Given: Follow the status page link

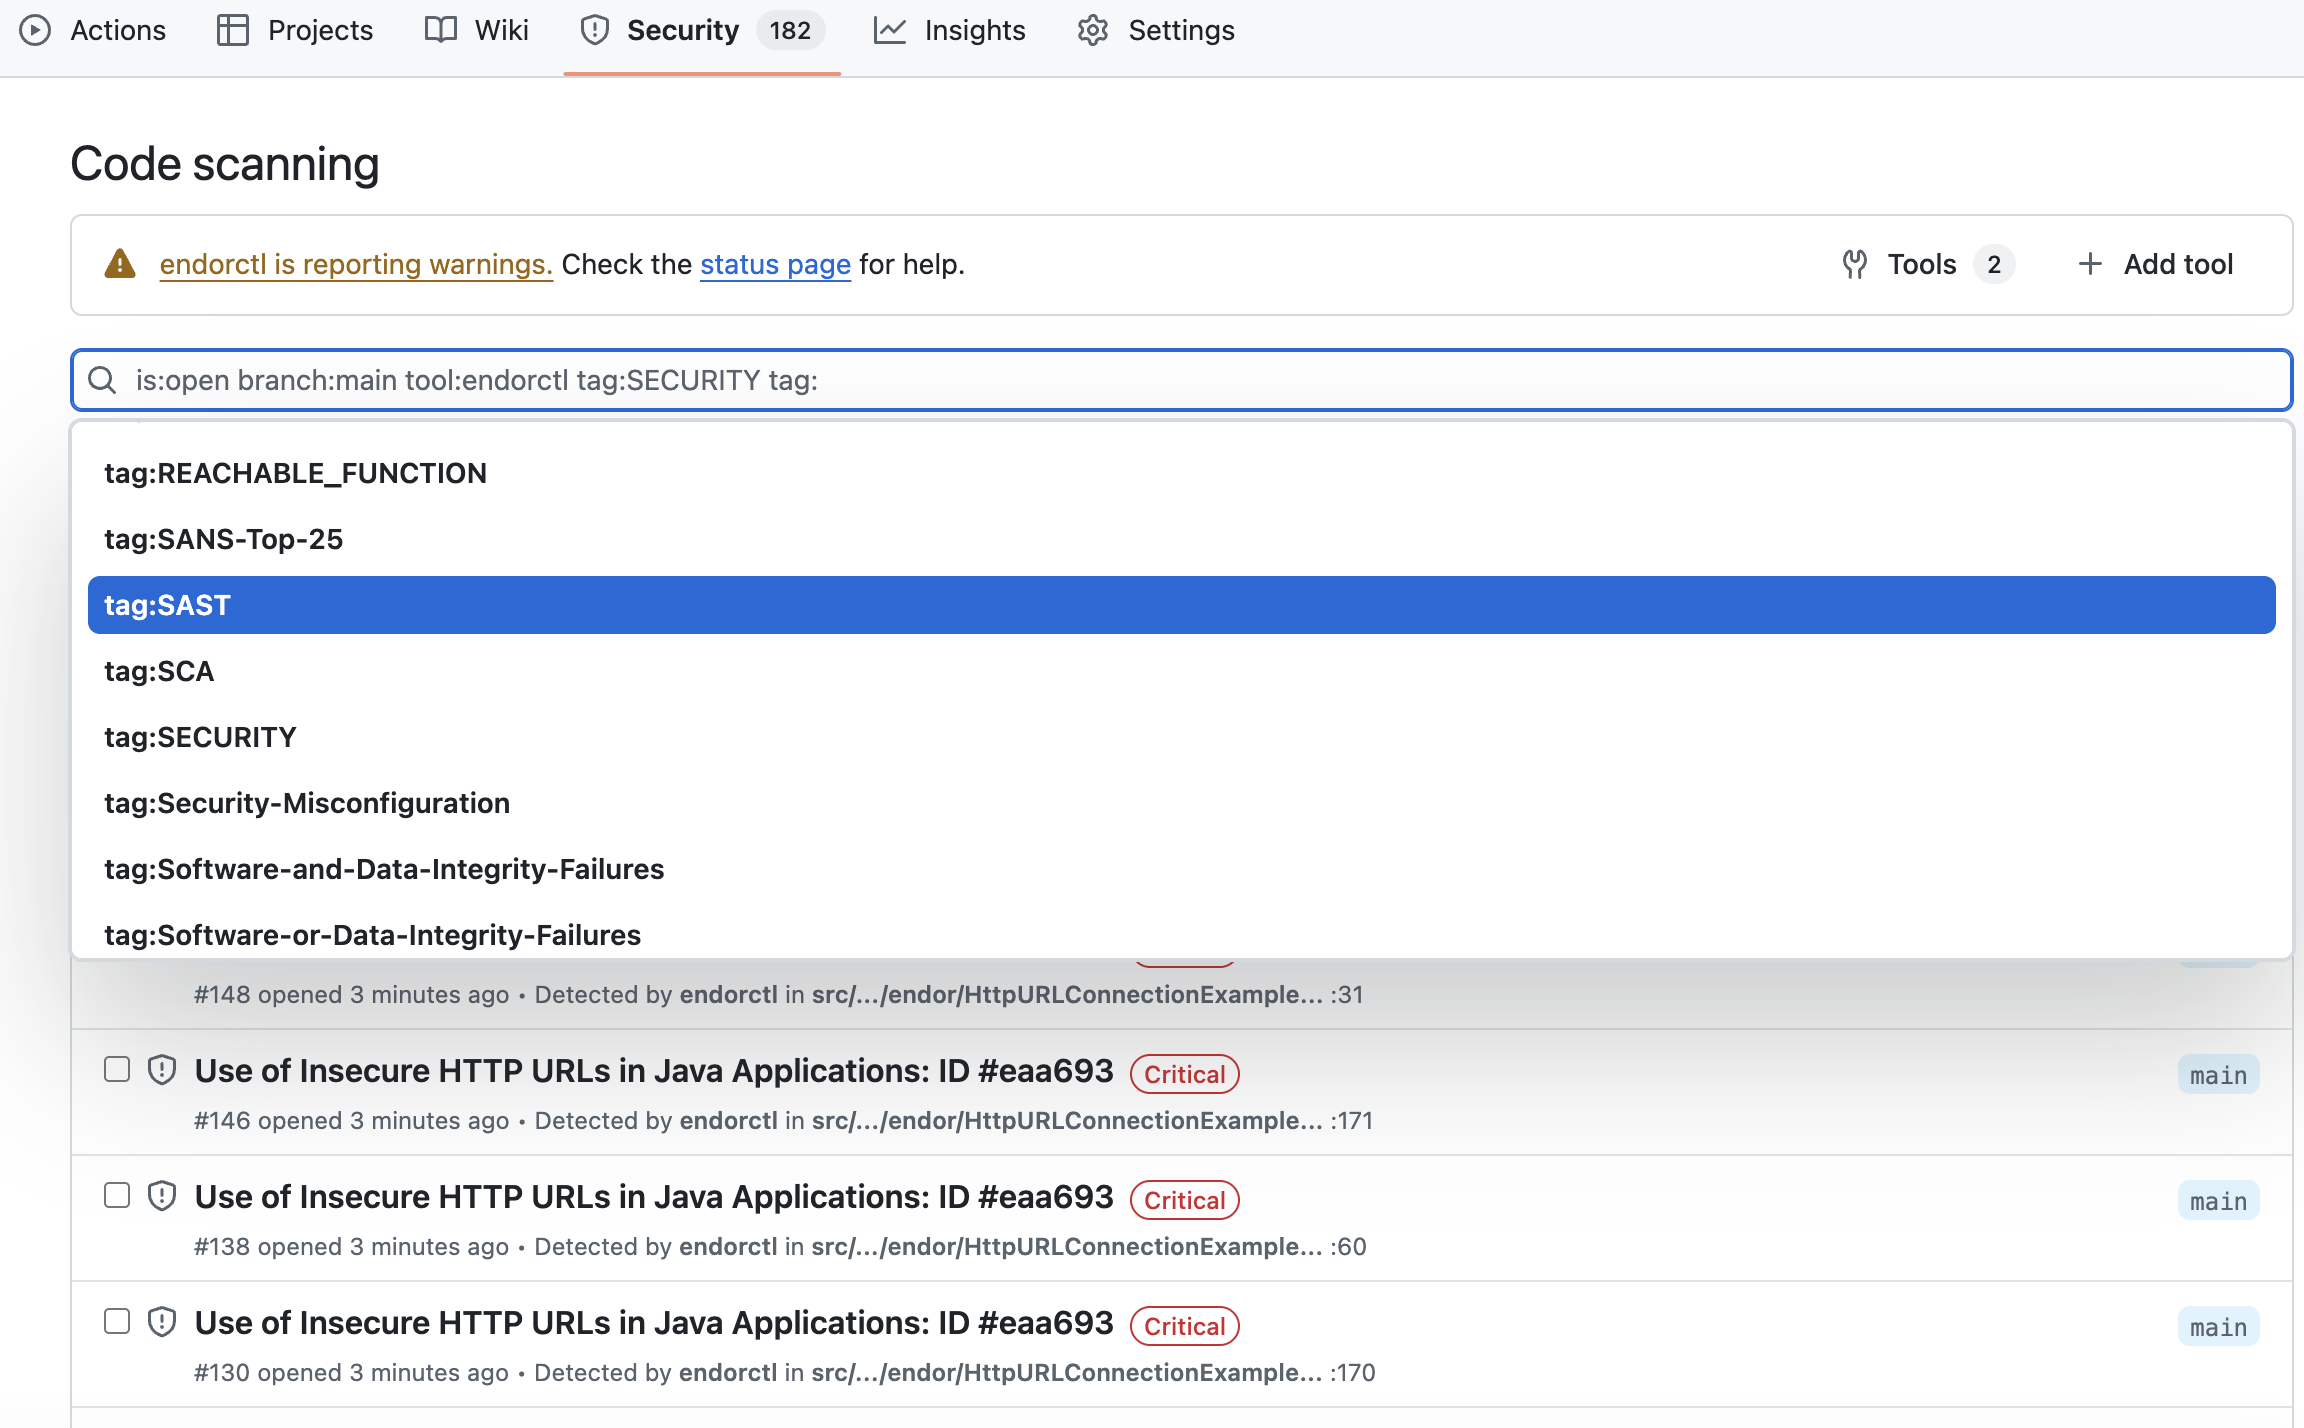Looking at the screenshot, I should click(x=775, y=264).
